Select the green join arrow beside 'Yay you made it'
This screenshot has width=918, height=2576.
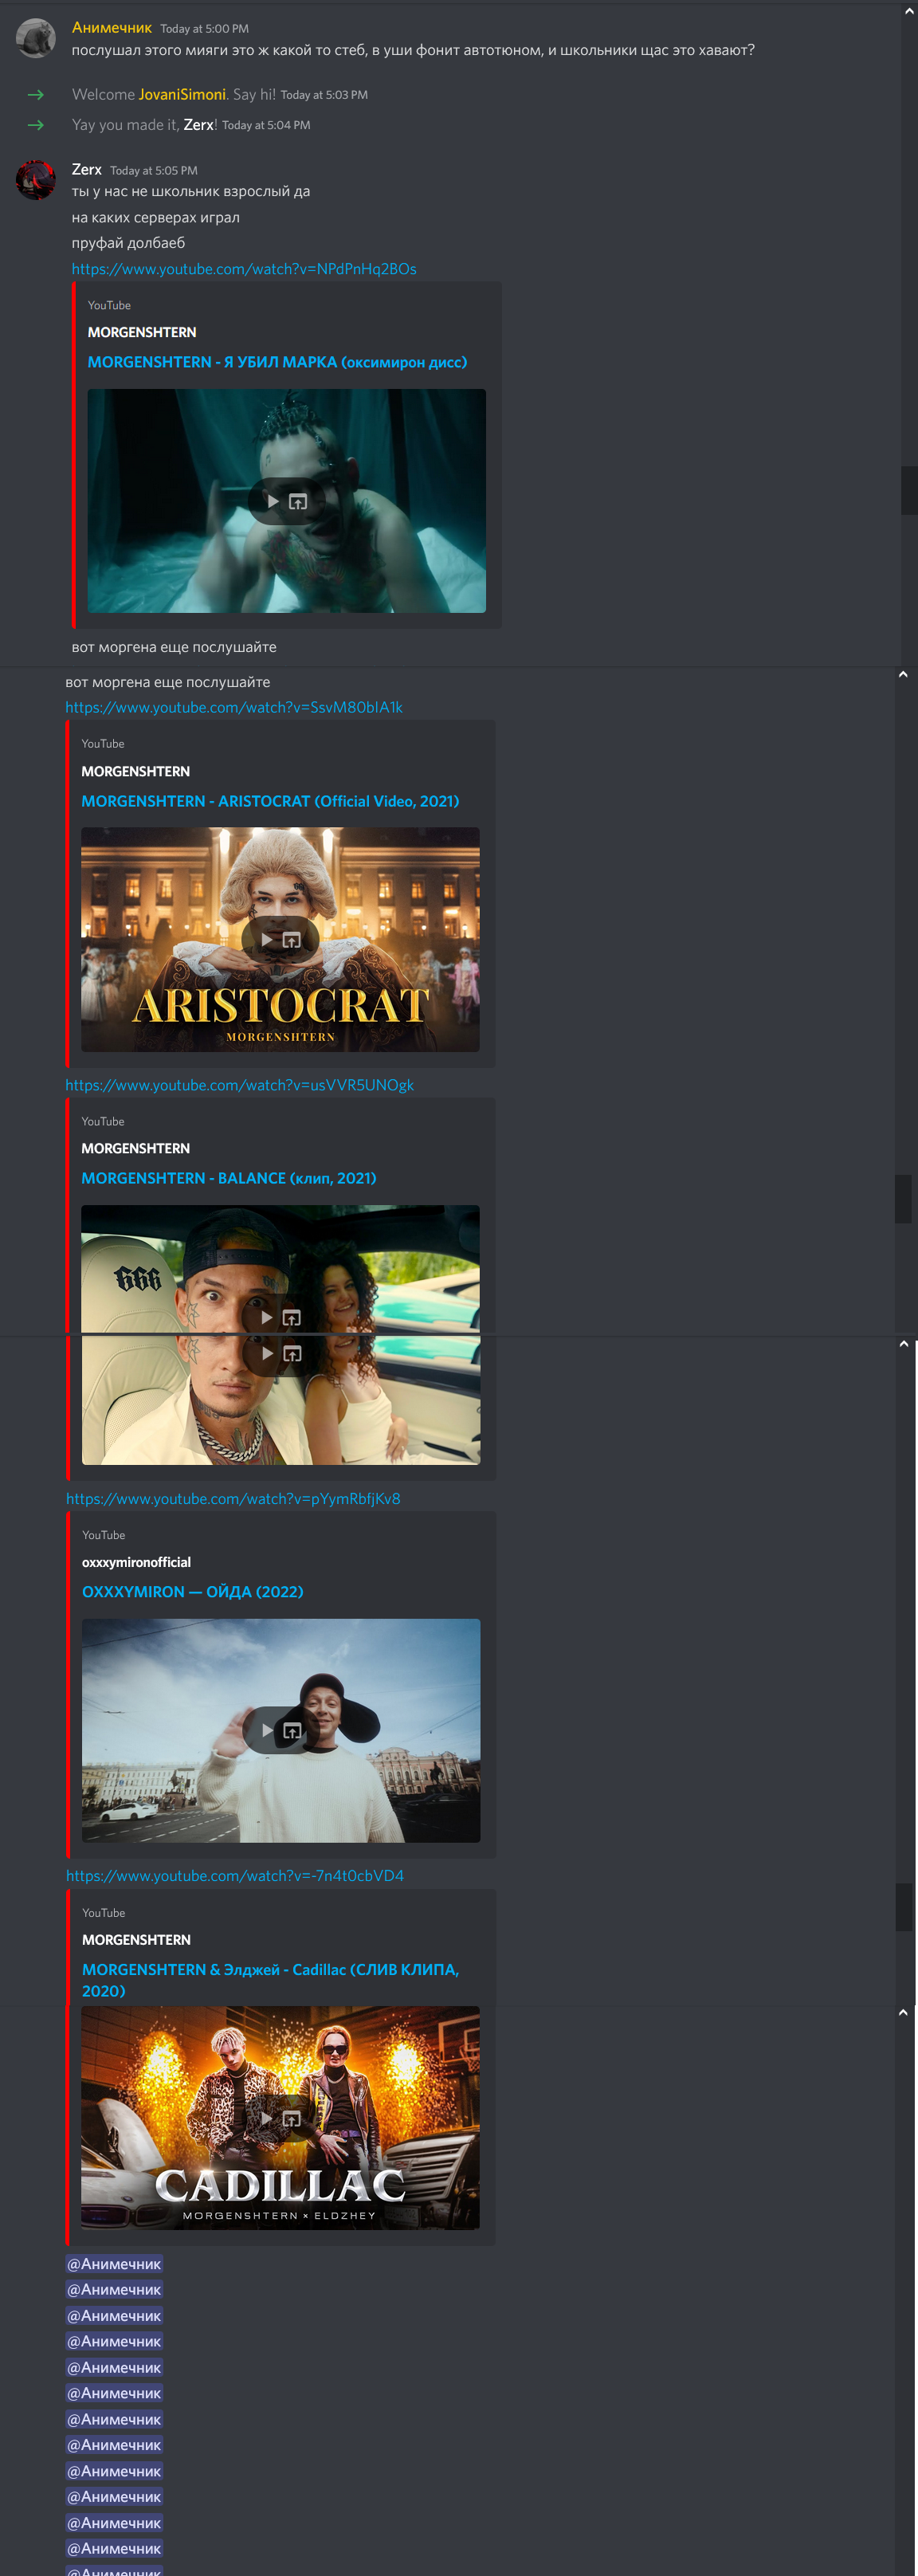pyautogui.click(x=36, y=125)
